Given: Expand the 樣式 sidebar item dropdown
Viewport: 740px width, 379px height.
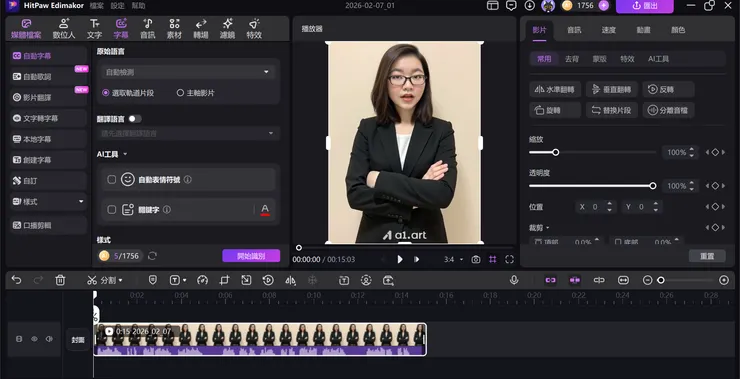Looking at the screenshot, I should coord(81,202).
